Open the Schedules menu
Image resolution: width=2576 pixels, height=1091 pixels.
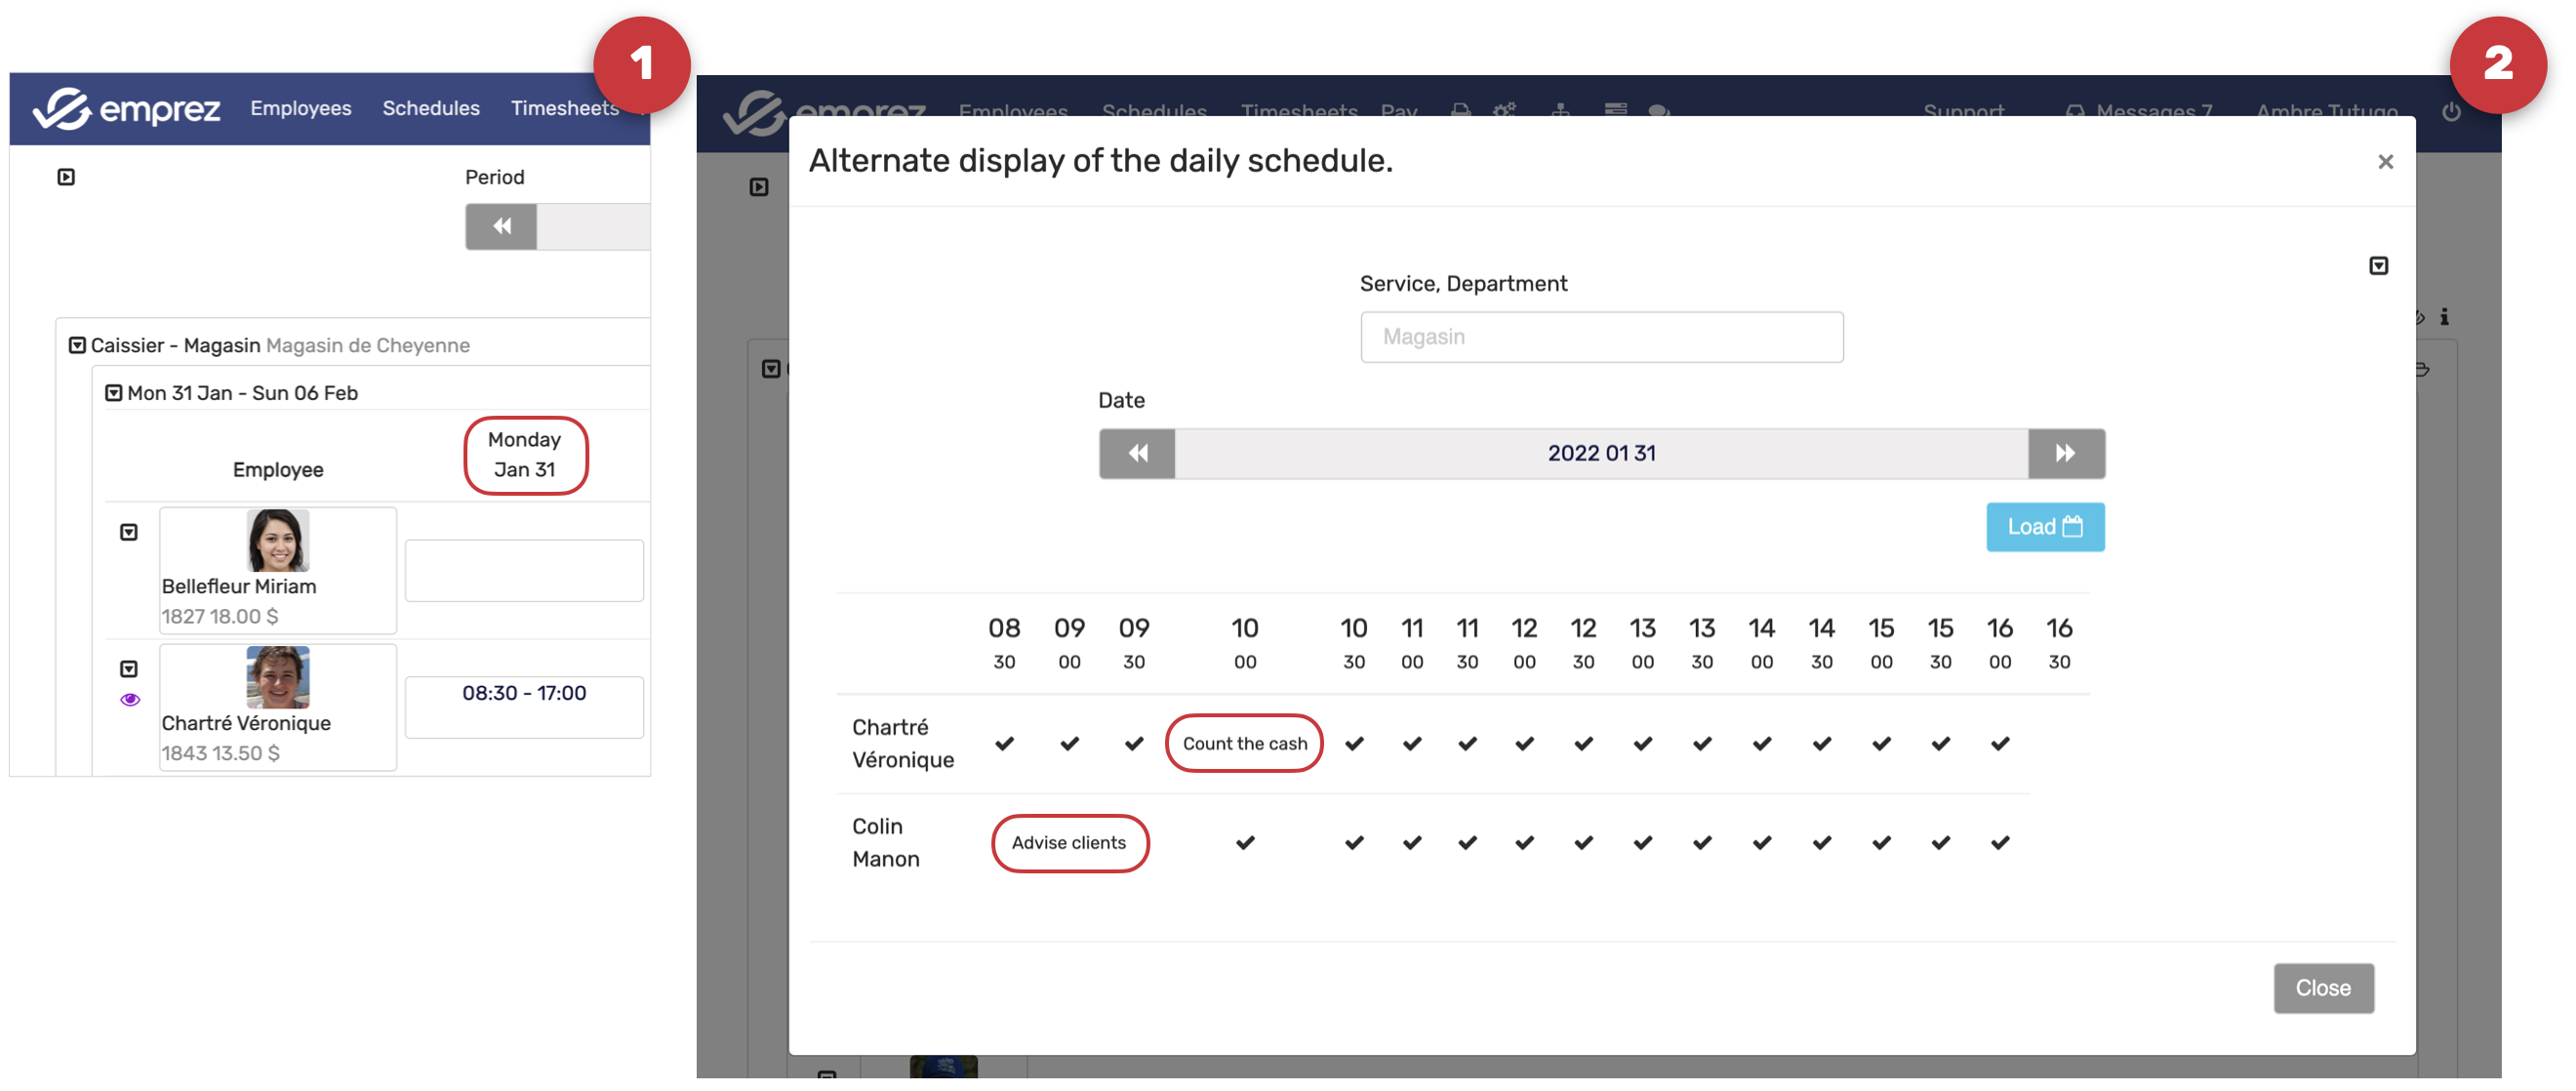[x=430, y=108]
